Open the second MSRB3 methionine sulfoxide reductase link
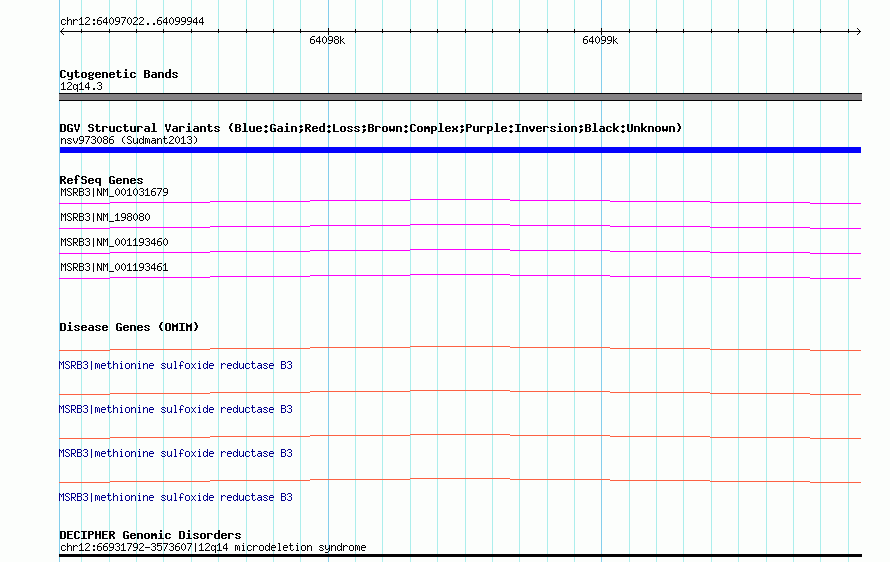 (x=175, y=409)
